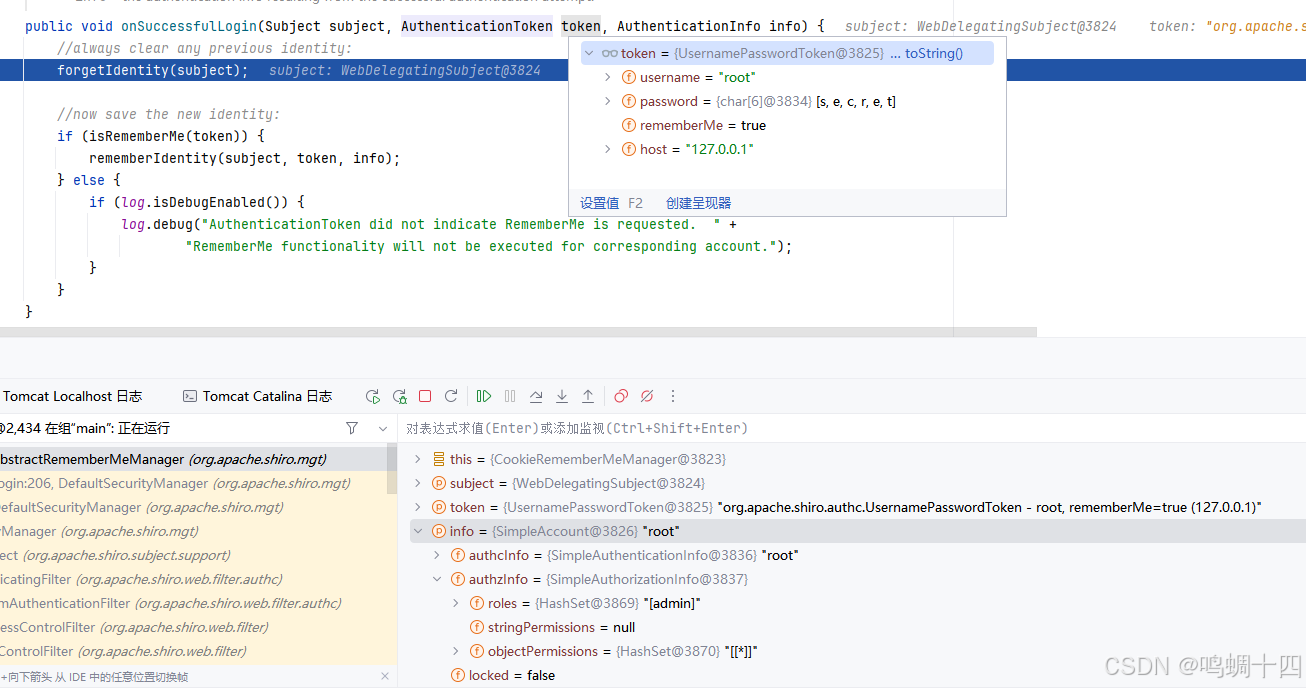The width and height of the screenshot is (1306, 688).
Task: Click 'token' parameter in method signature
Action: pyautogui.click(x=581, y=26)
